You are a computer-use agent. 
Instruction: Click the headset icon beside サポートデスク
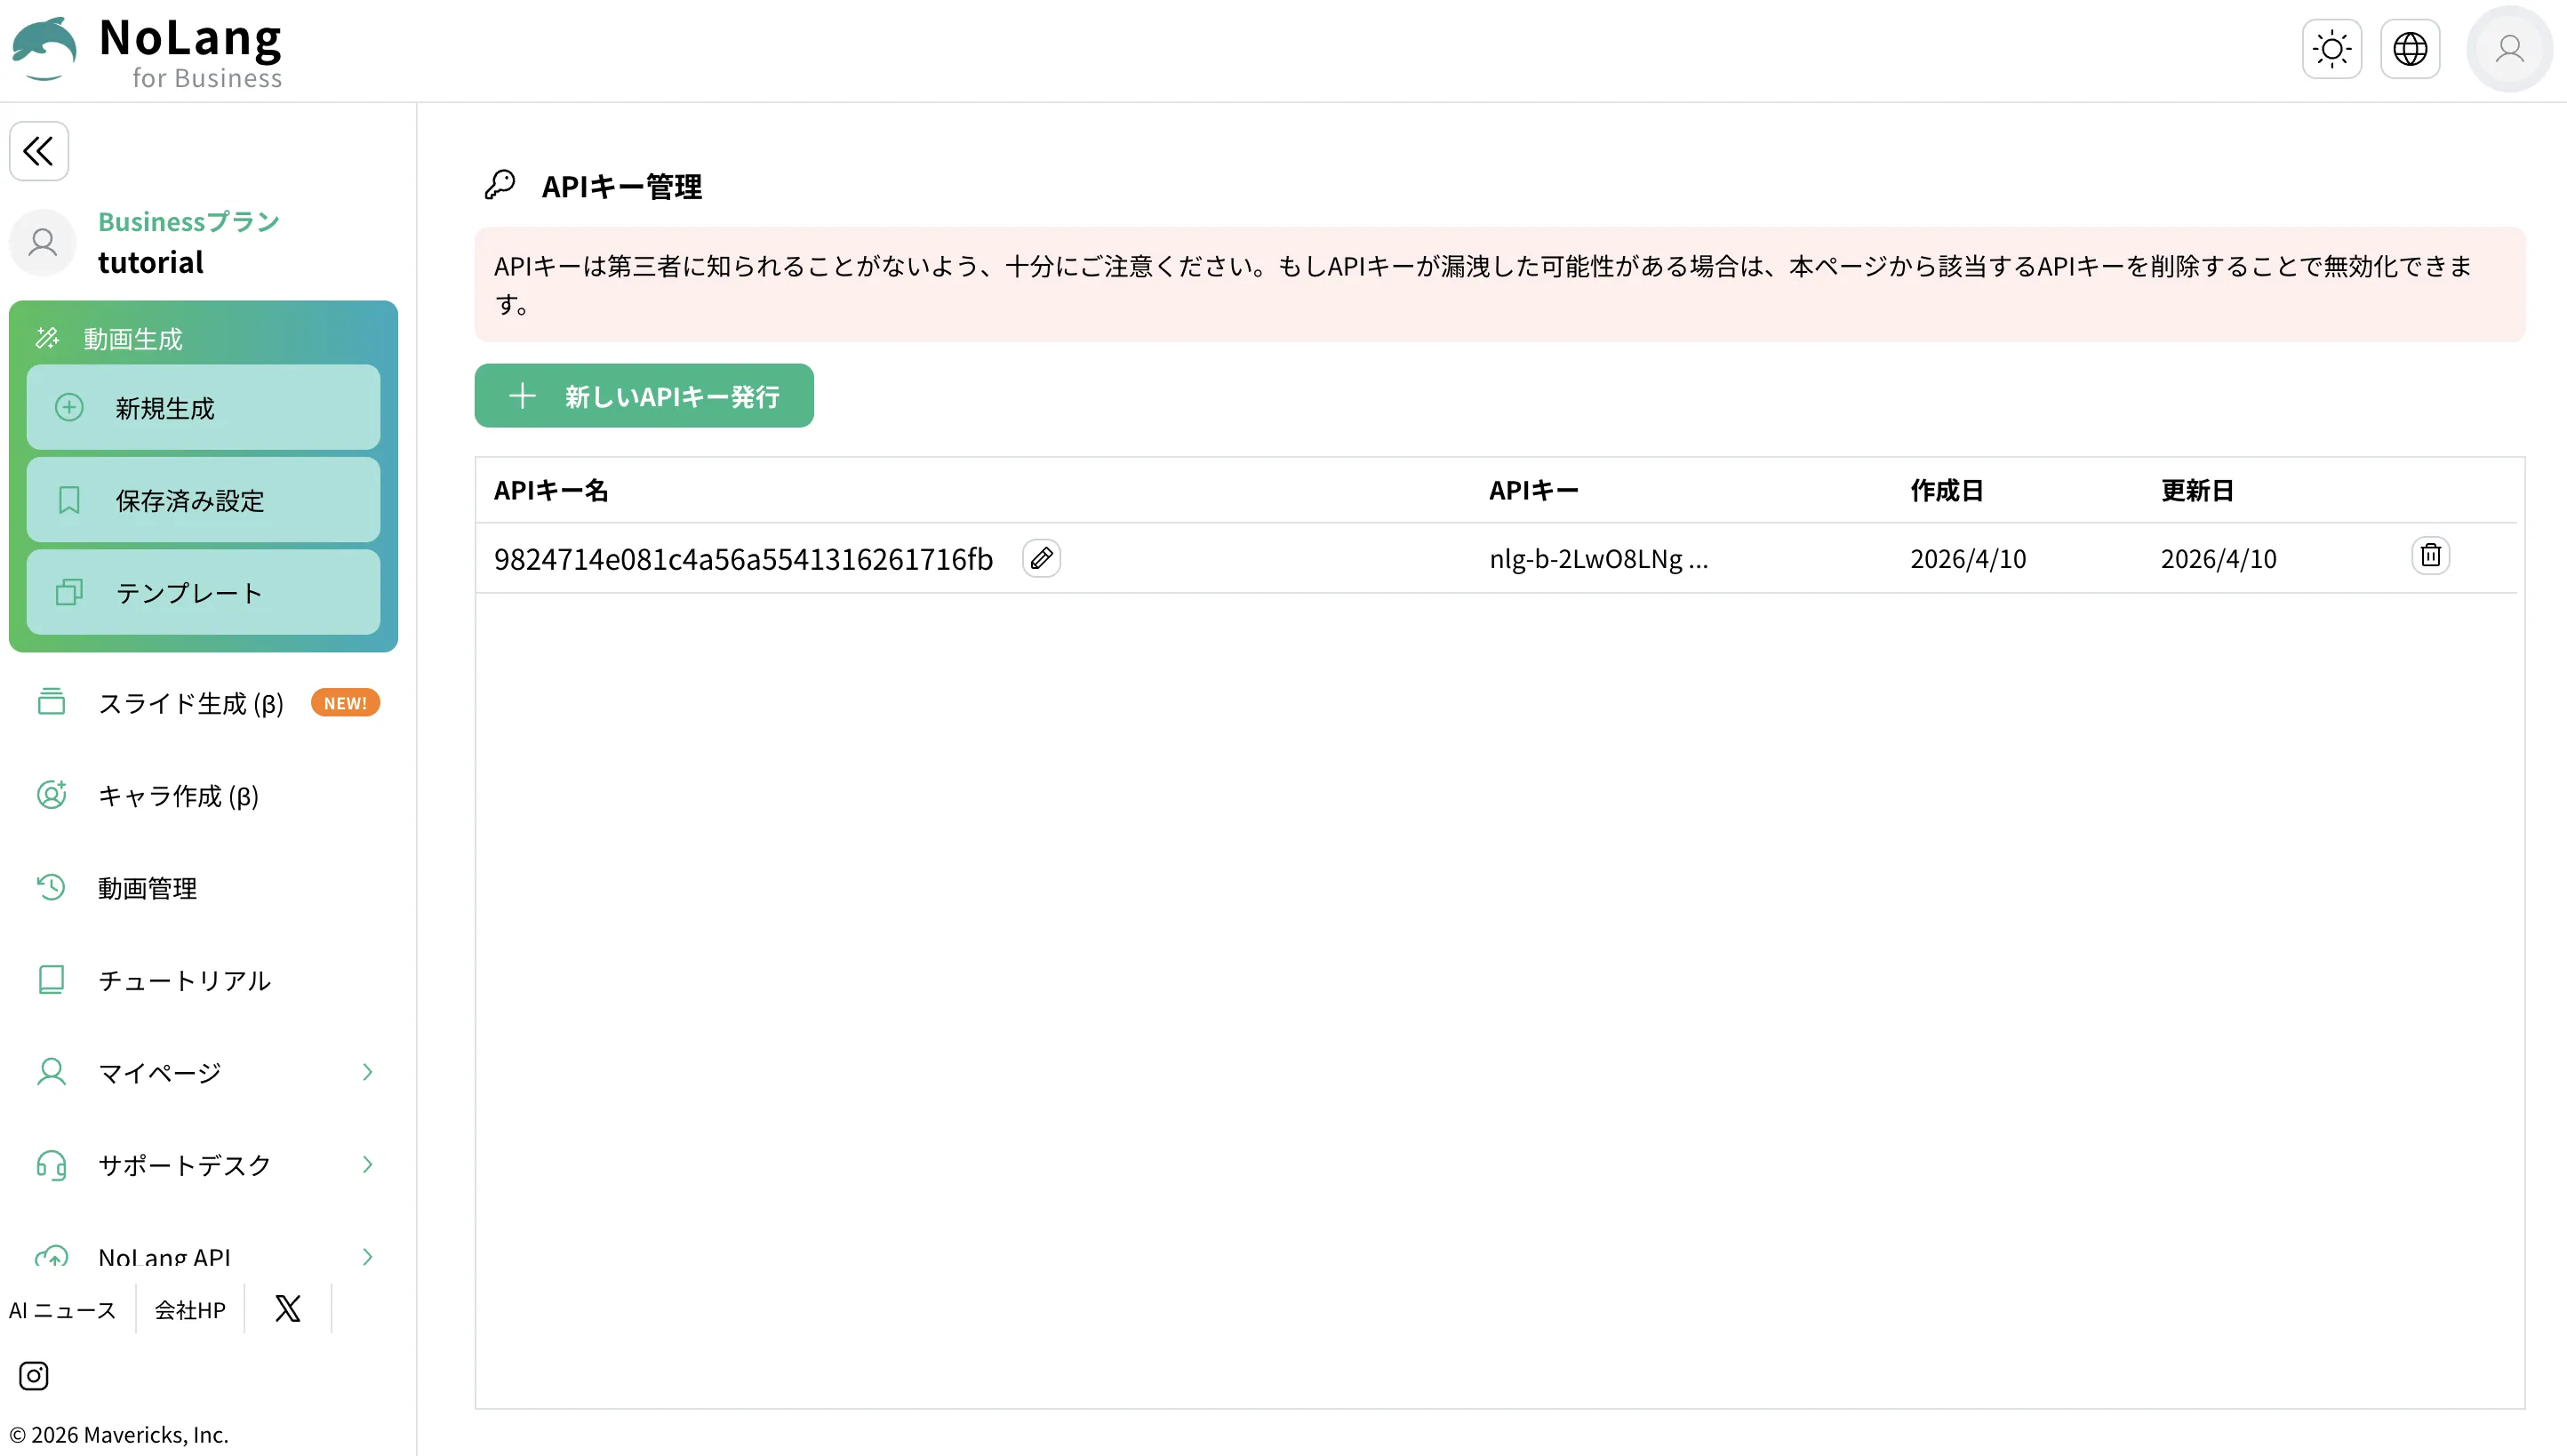[x=51, y=1165]
